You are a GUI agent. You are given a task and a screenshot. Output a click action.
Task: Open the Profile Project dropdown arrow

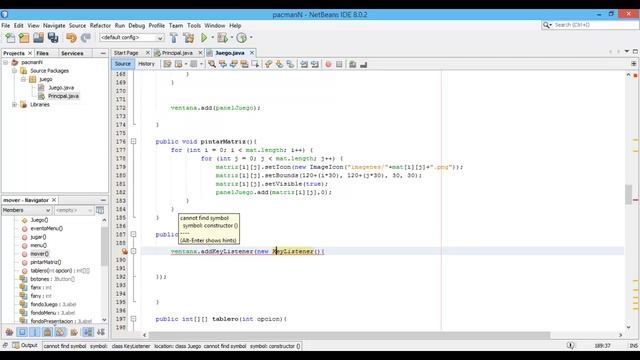[251, 38]
